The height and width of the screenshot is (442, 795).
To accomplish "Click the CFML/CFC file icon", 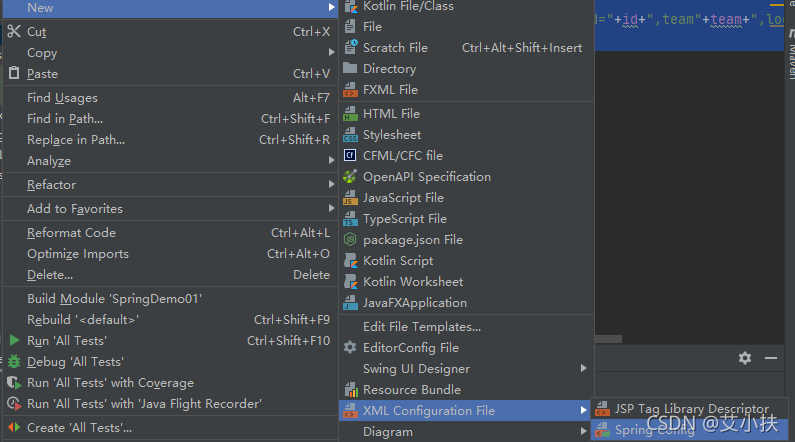I will [350, 155].
